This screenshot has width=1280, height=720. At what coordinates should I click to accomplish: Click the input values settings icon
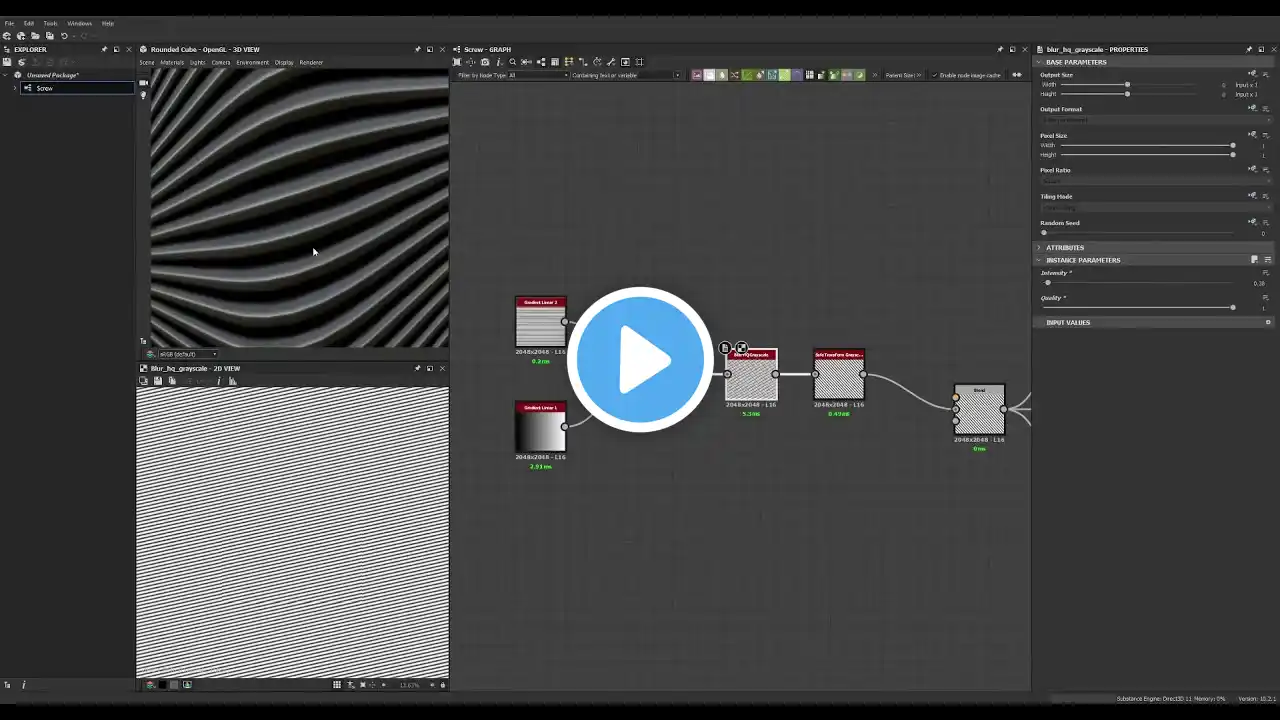[1268, 322]
